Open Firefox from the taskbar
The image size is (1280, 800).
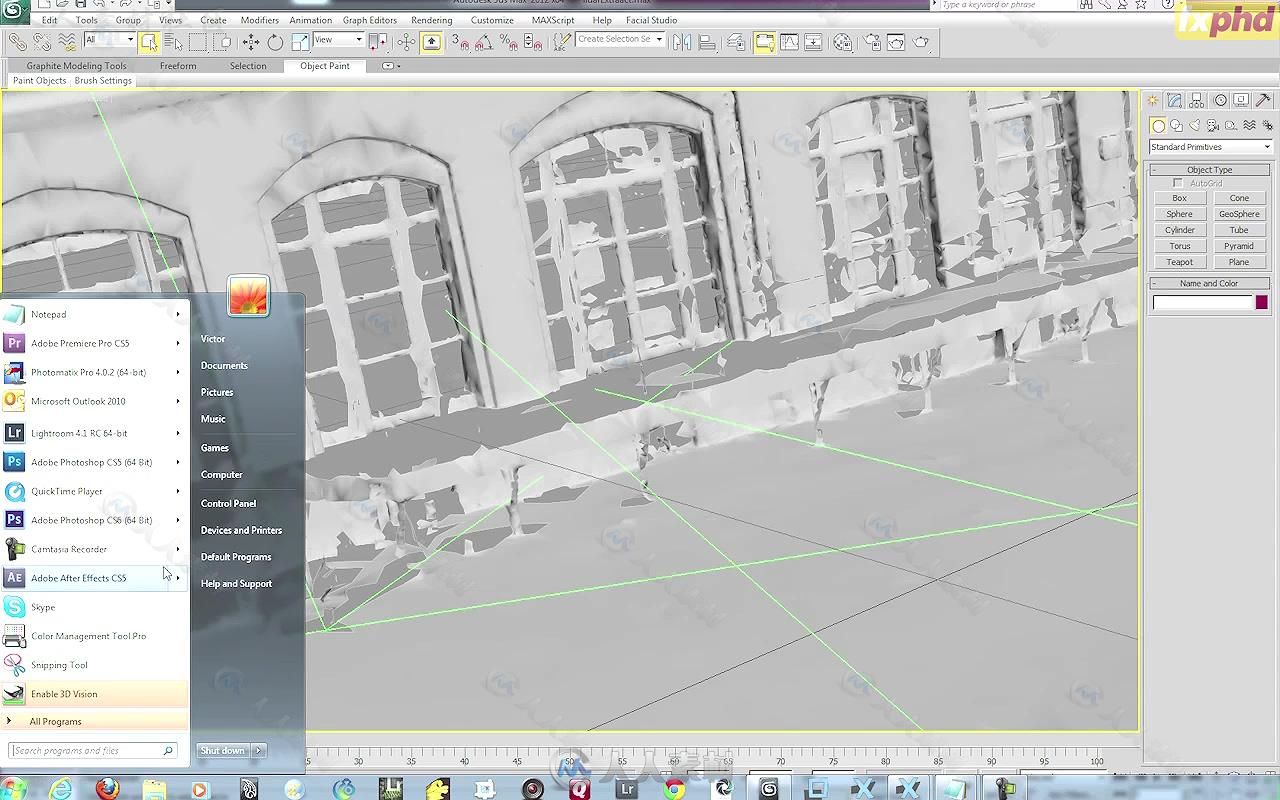click(108, 789)
